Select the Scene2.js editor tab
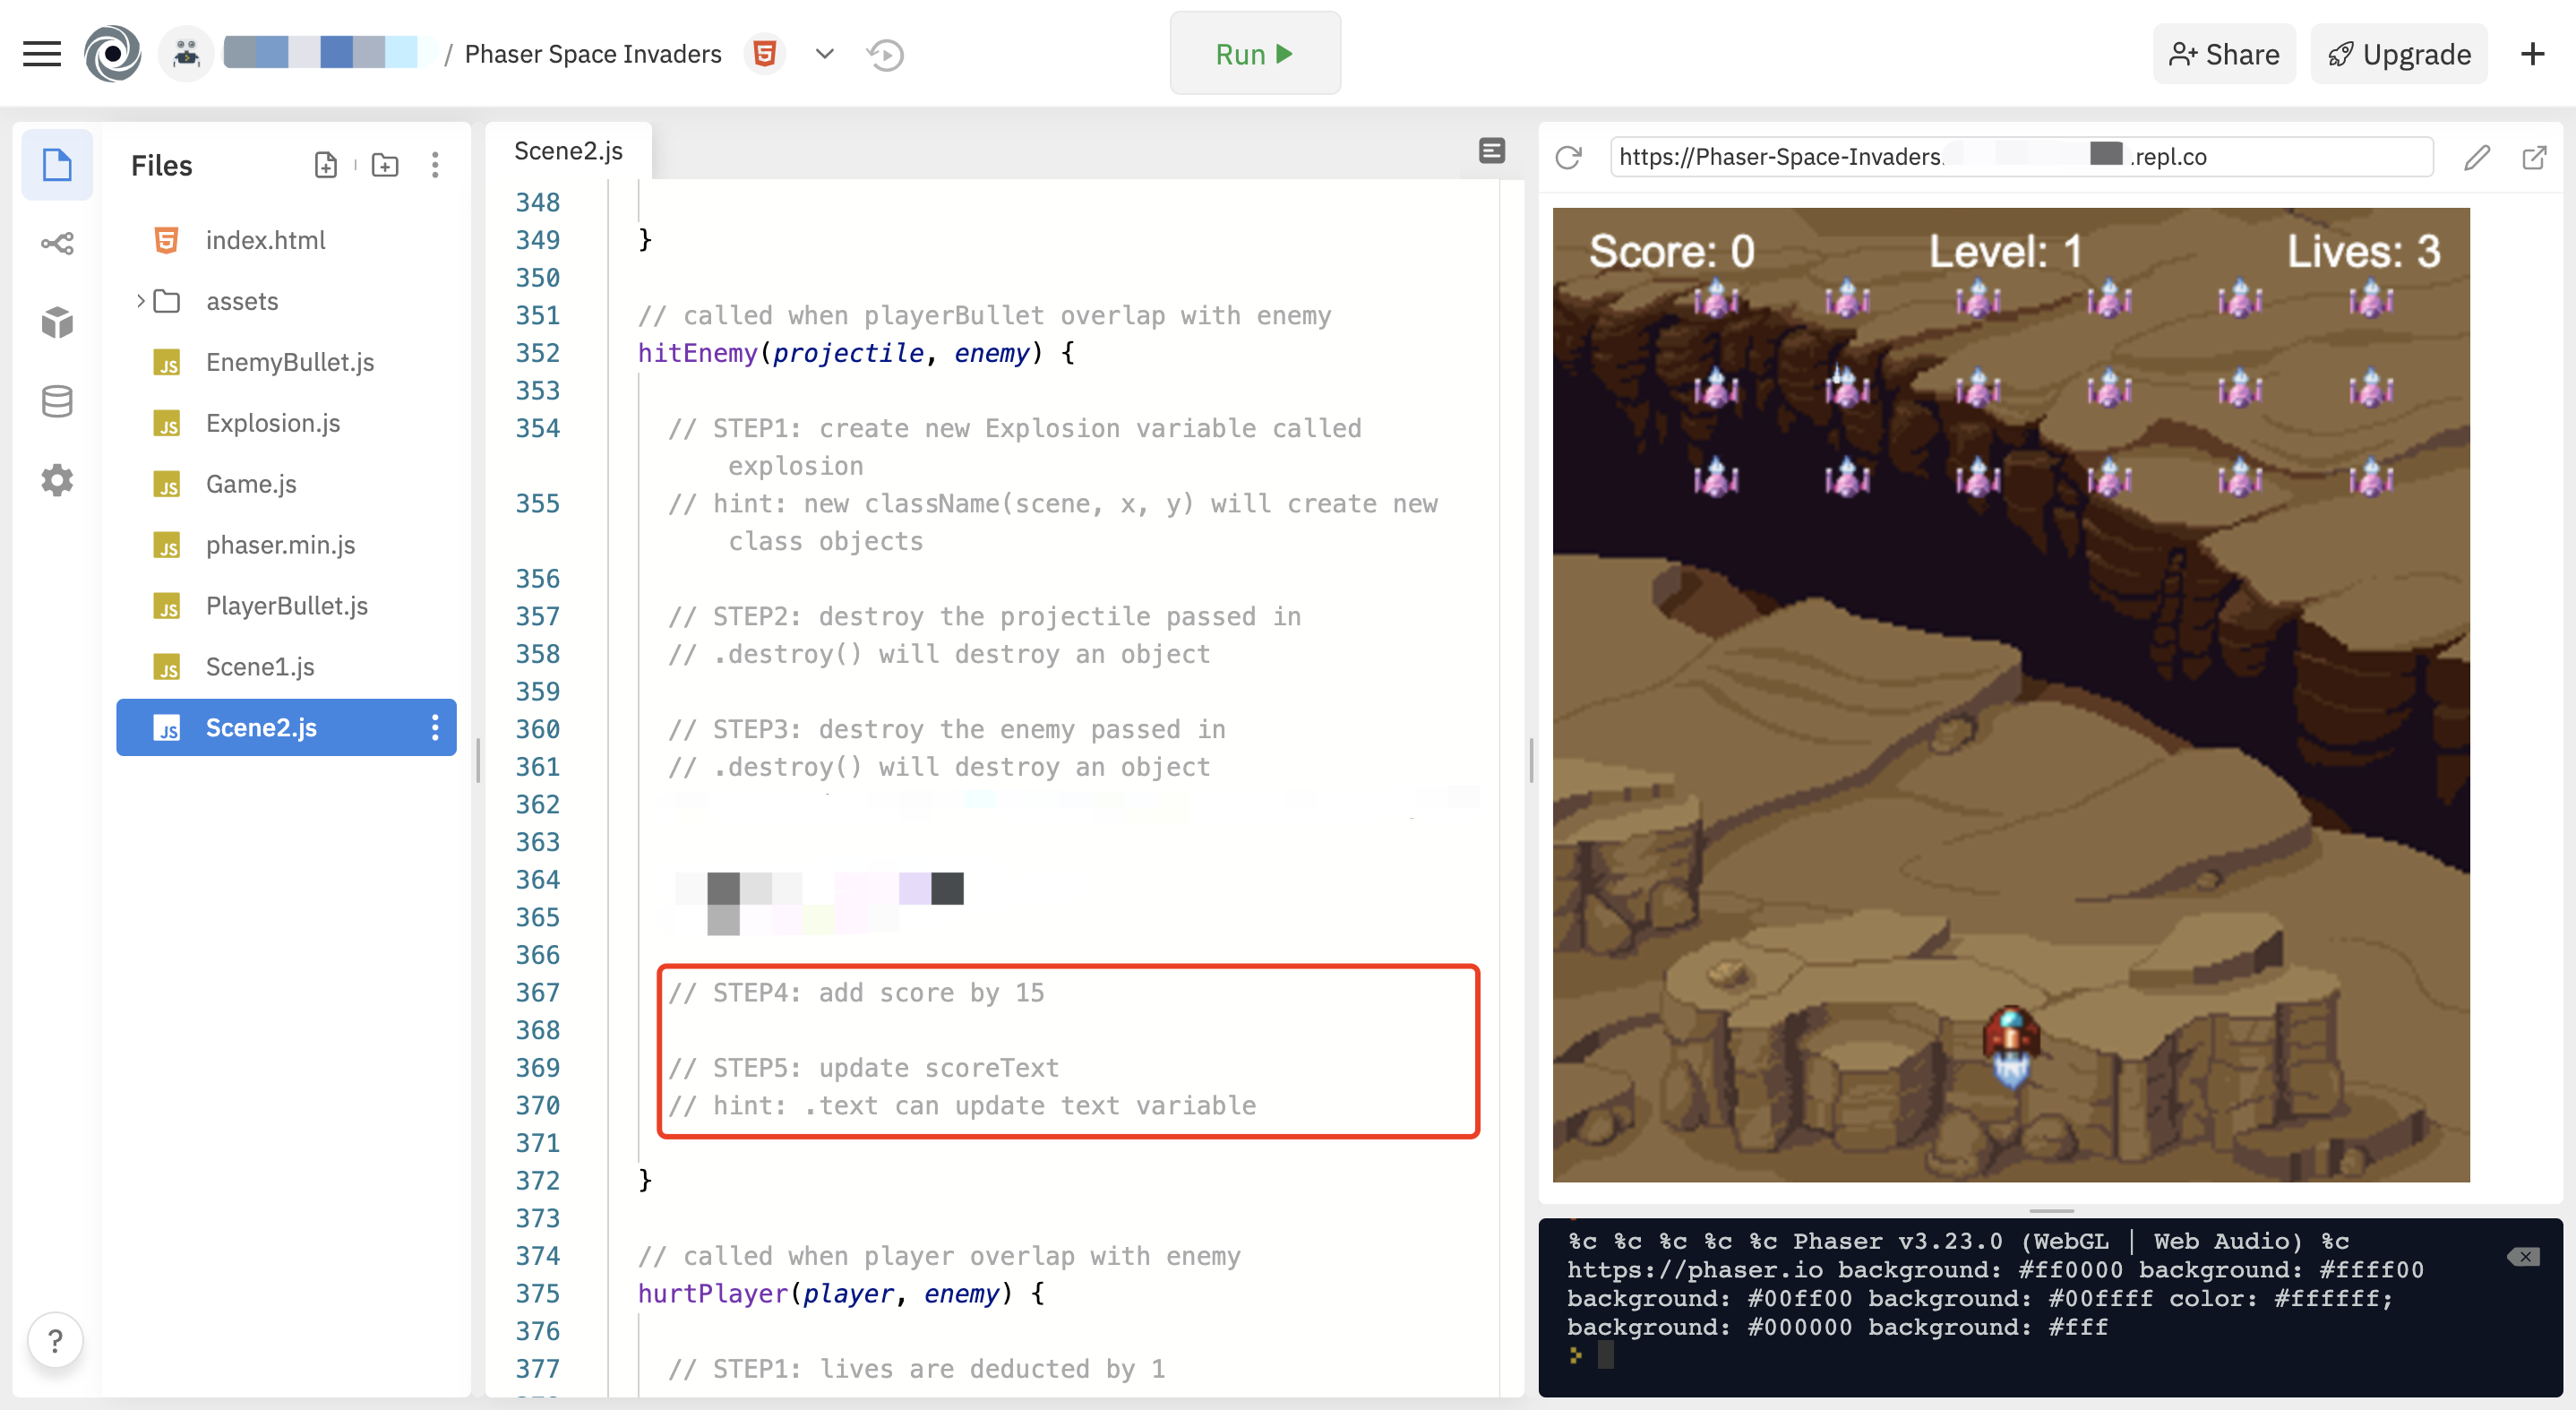Image resolution: width=2576 pixels, height=1410 pixels. click(x=568, y=151)
